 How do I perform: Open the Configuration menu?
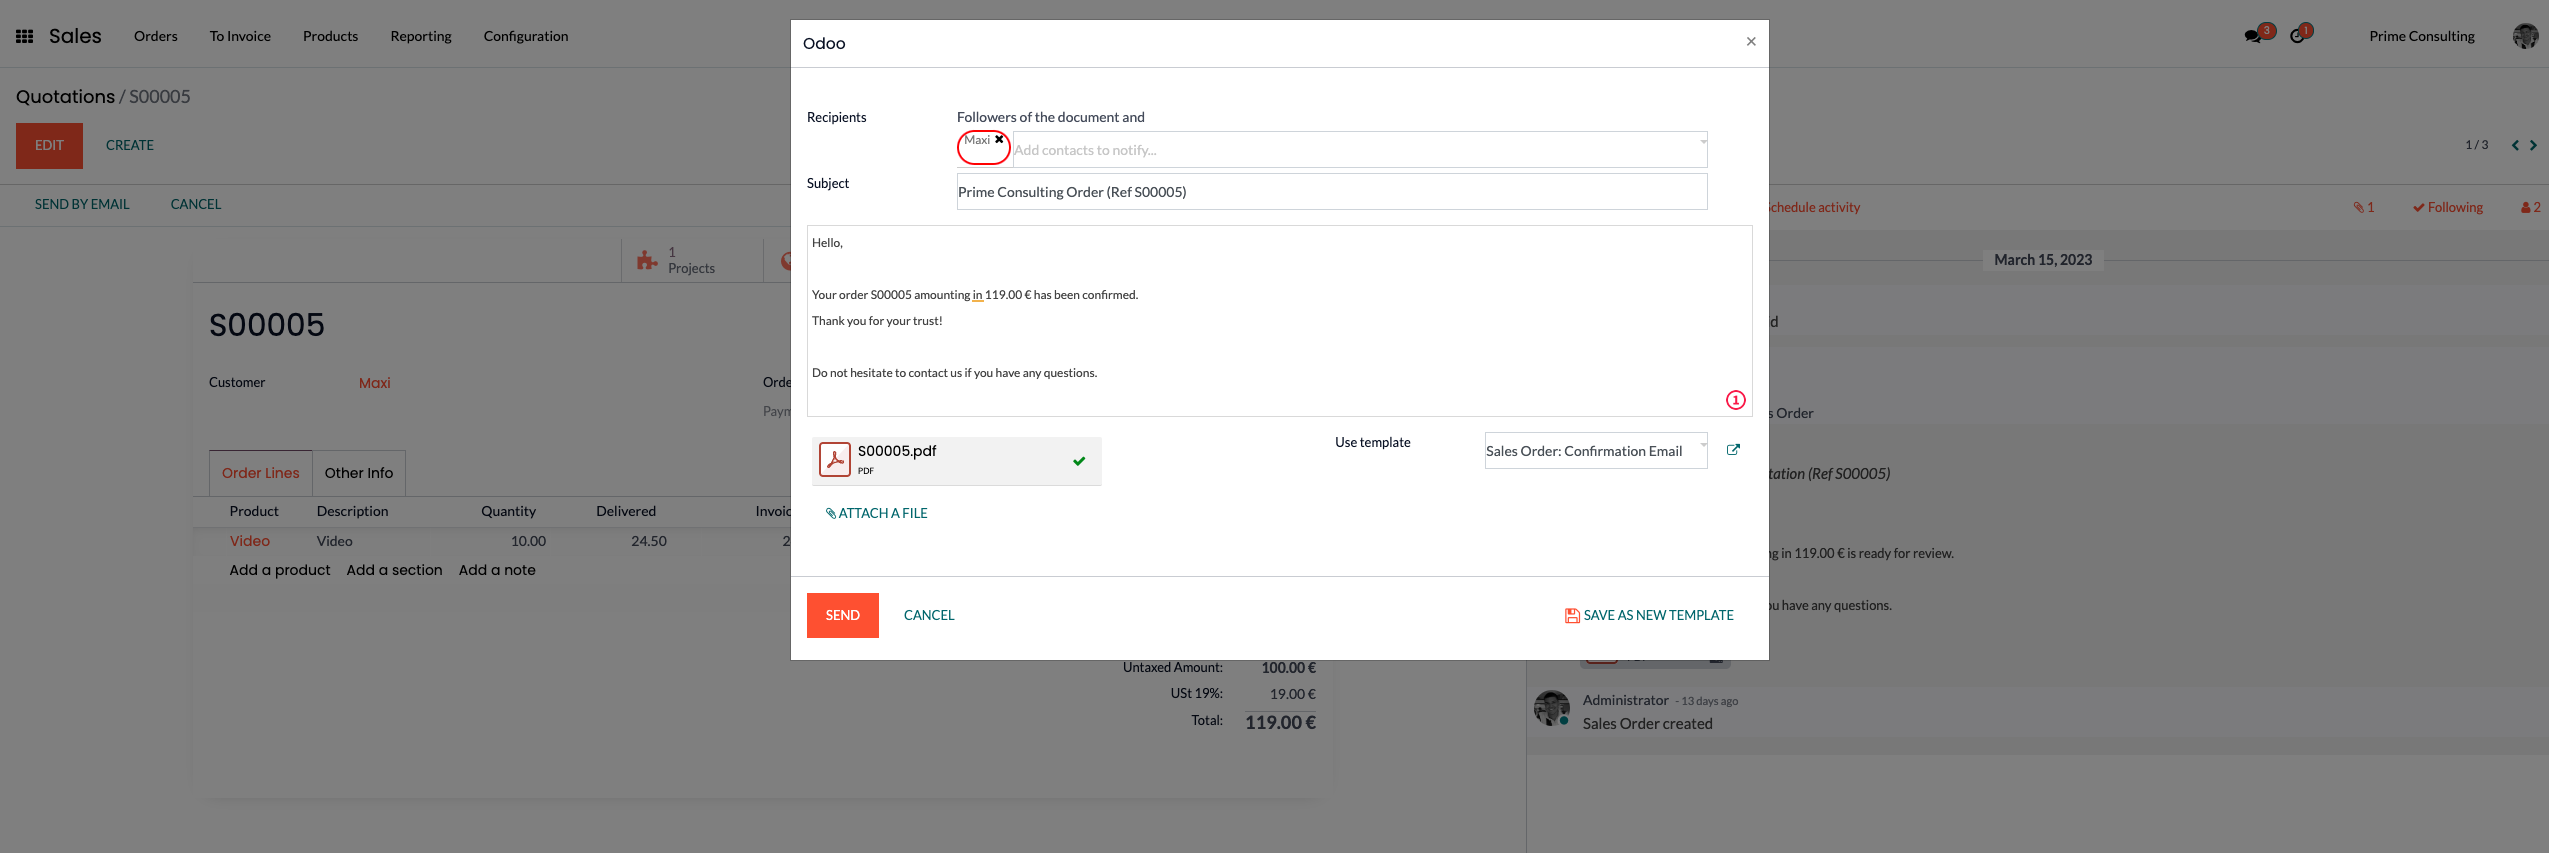(x=526, y=36)
